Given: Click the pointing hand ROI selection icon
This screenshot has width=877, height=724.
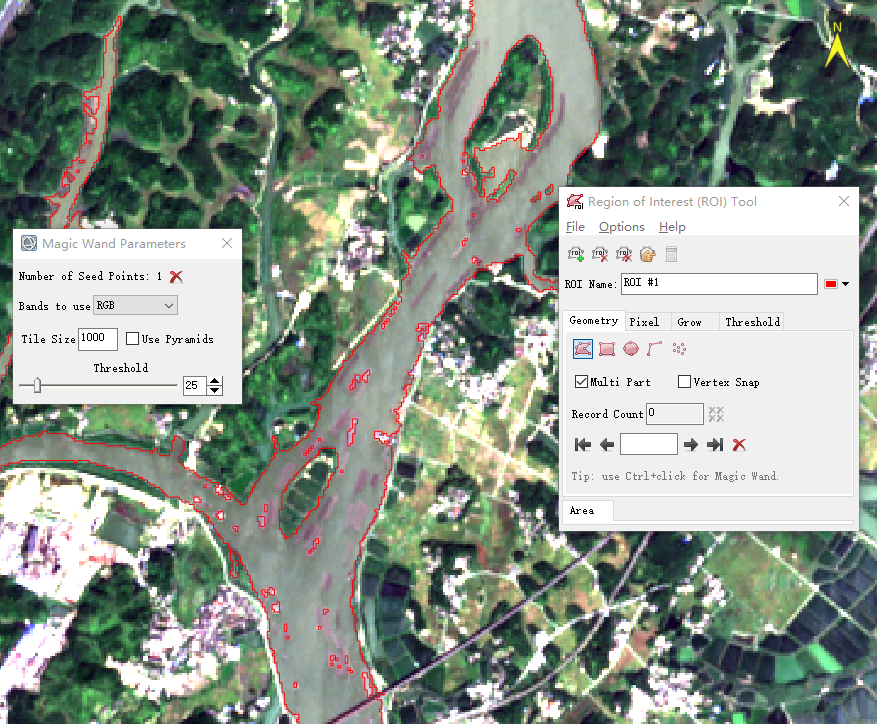Looking at the screenshot, I should 648,255.
